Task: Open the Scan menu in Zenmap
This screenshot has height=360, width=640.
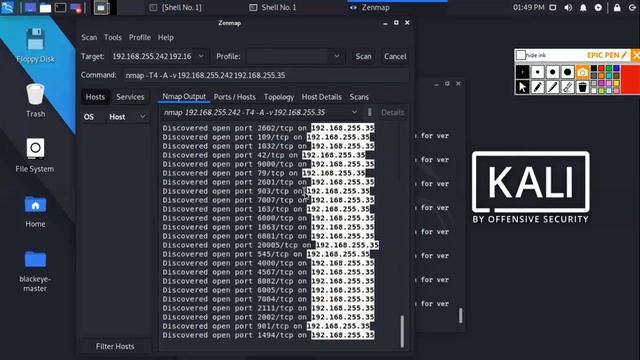Action: [89, 37]
